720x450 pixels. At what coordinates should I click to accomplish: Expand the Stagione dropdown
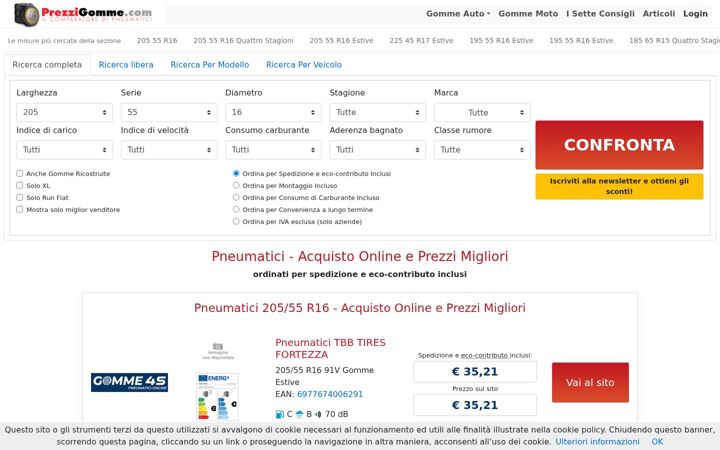377,112
